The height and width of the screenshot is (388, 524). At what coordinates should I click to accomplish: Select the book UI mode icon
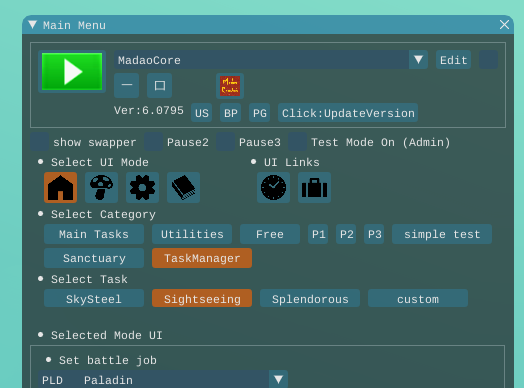(x=183, y=187)
